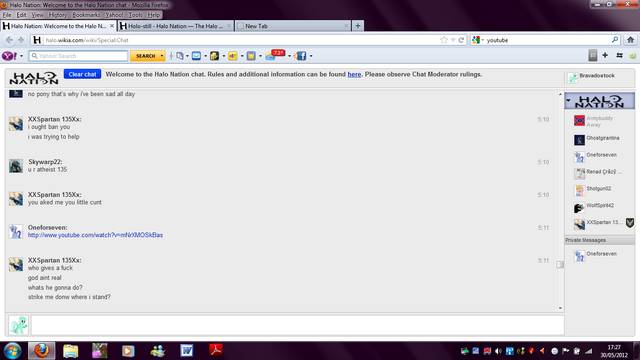Open Yahoo toolbar settings gear icon
Viewport: 640px width, 360px height.
[x=633, y=56]
